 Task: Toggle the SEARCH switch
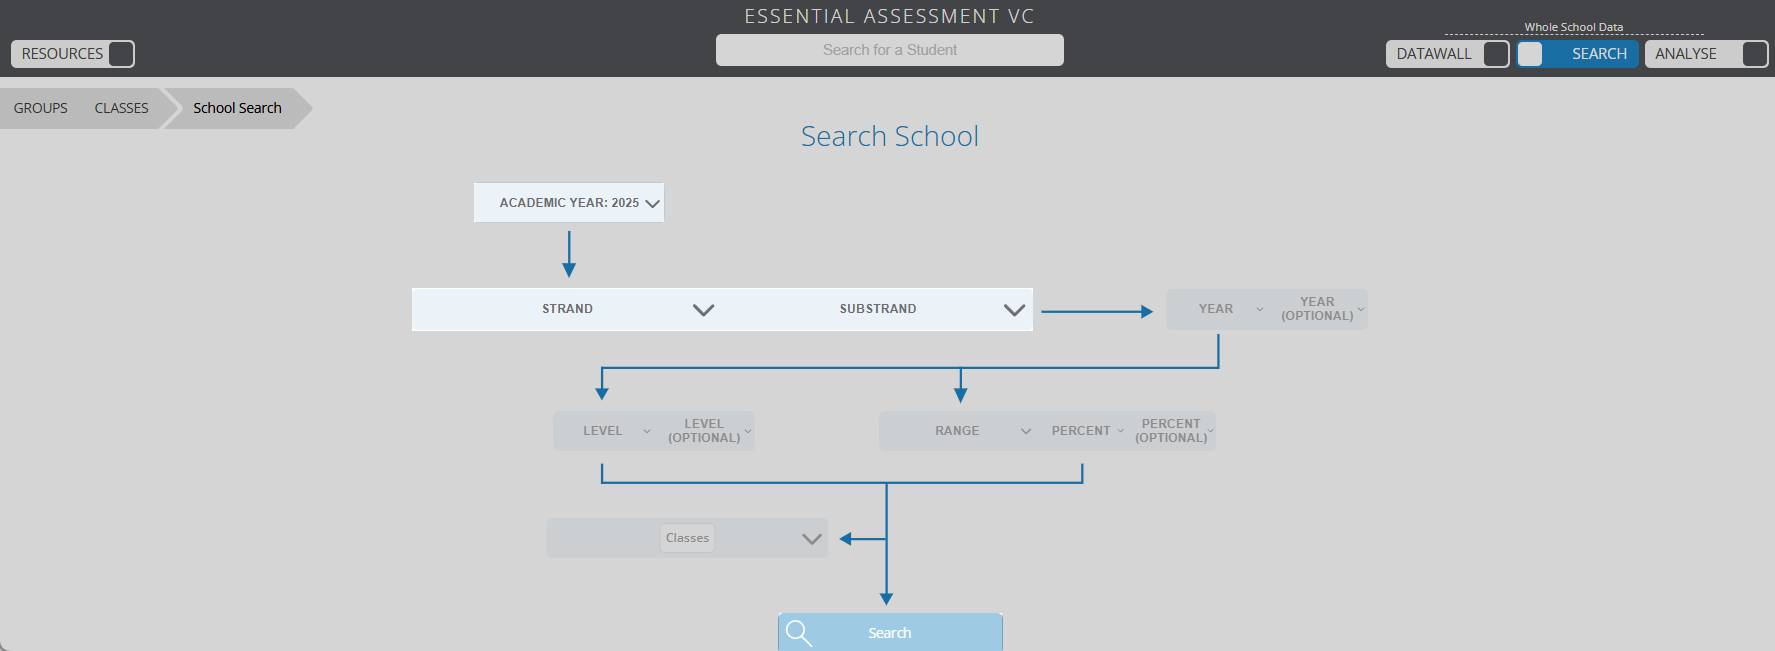click(x=1578, y=54)
